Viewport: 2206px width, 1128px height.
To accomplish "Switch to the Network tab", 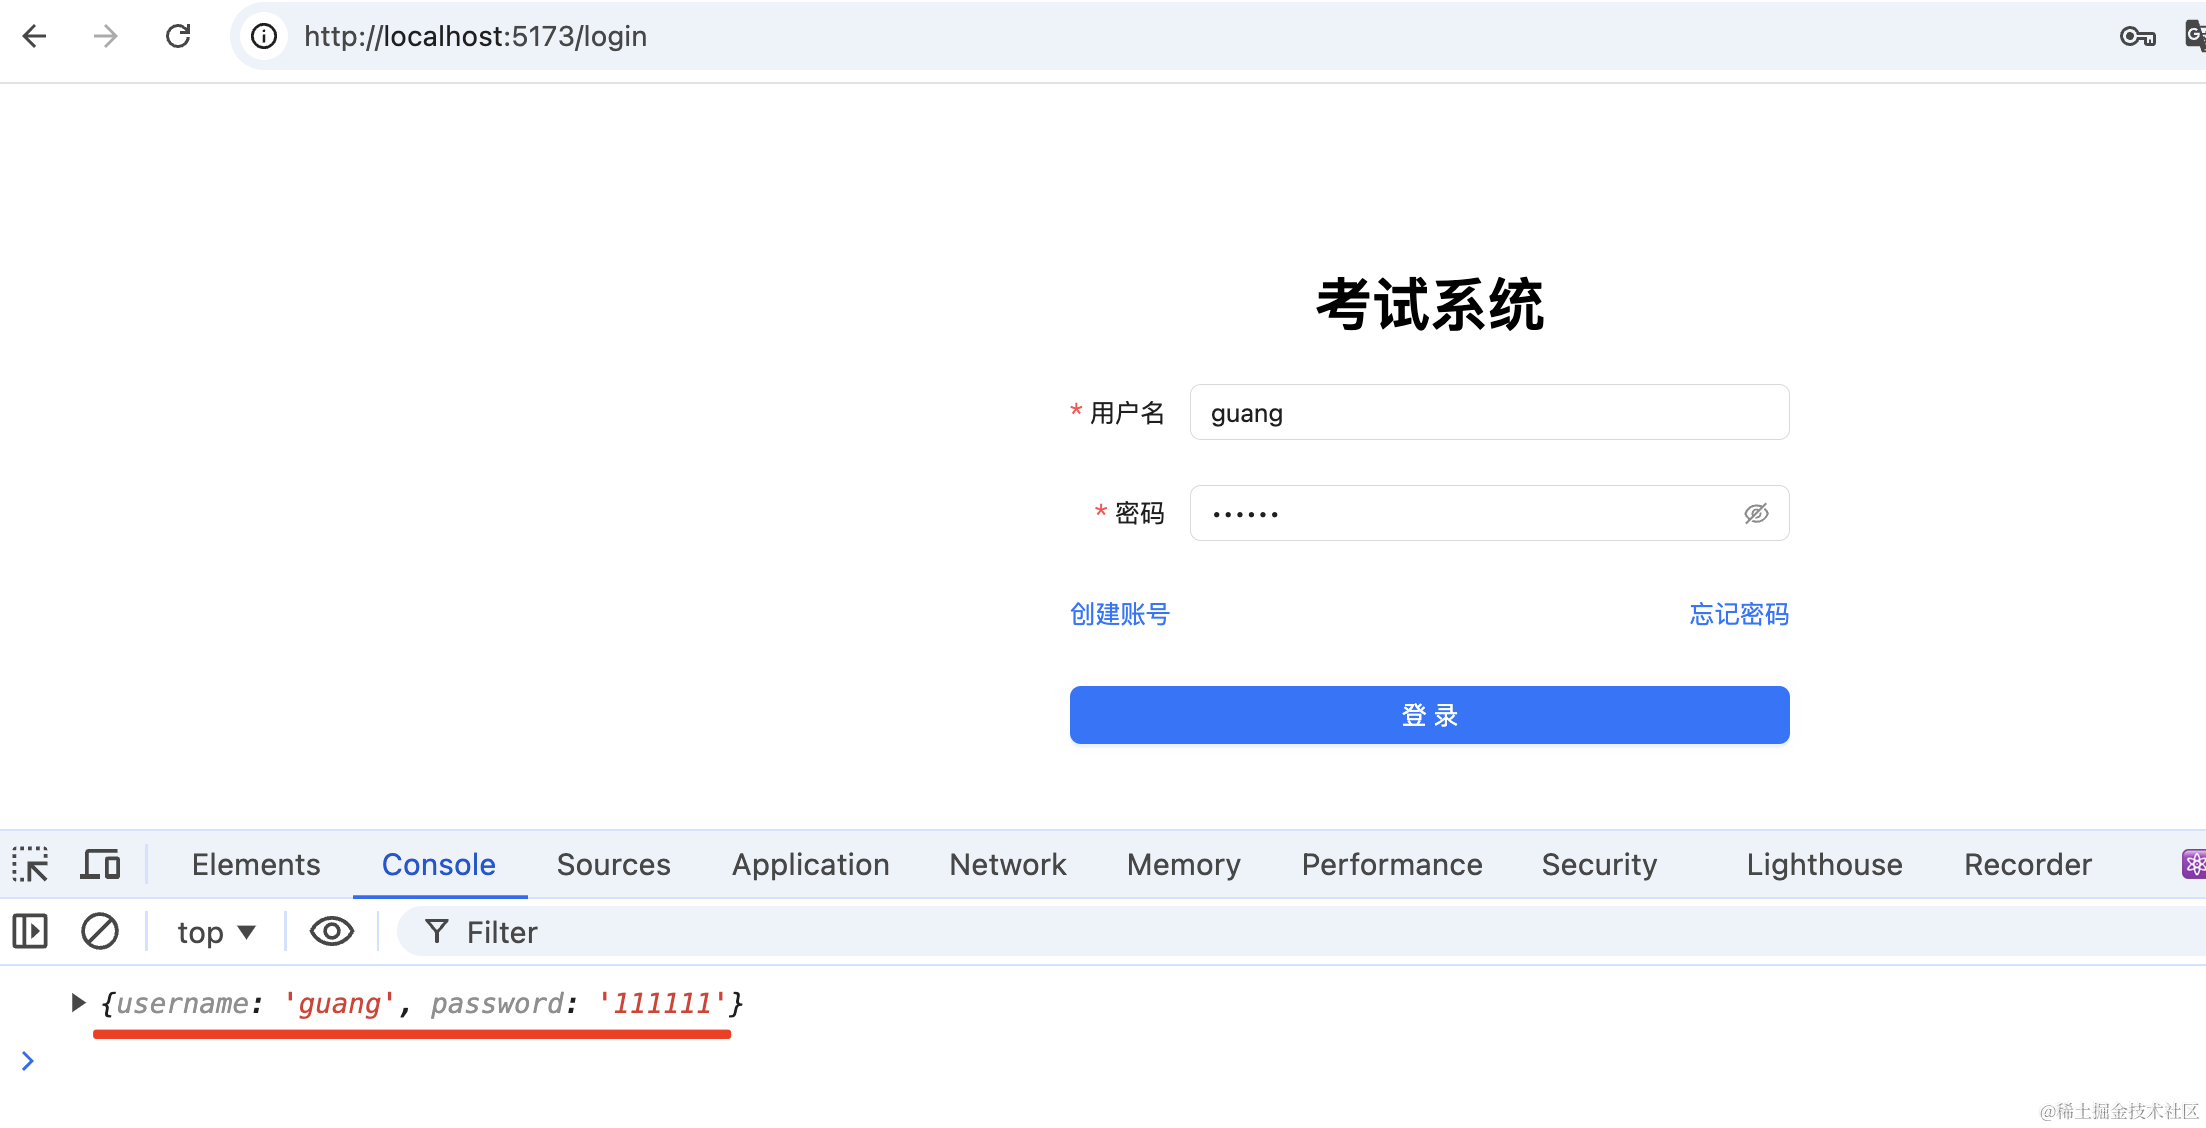I will (x=1007, y=864).
